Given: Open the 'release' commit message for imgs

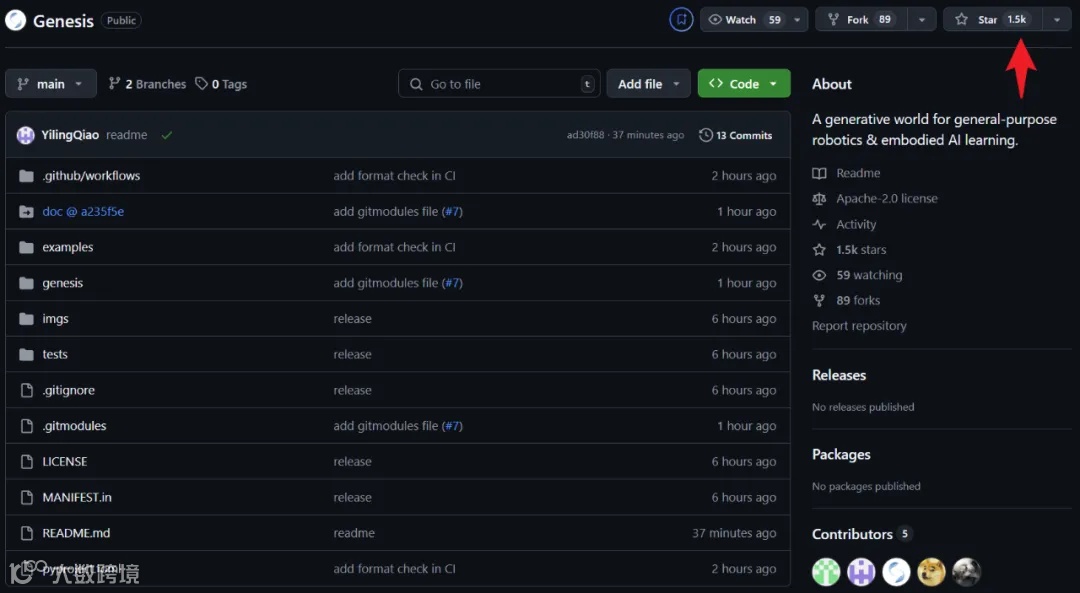Looking at the screenshot, I should coord(353,319).
